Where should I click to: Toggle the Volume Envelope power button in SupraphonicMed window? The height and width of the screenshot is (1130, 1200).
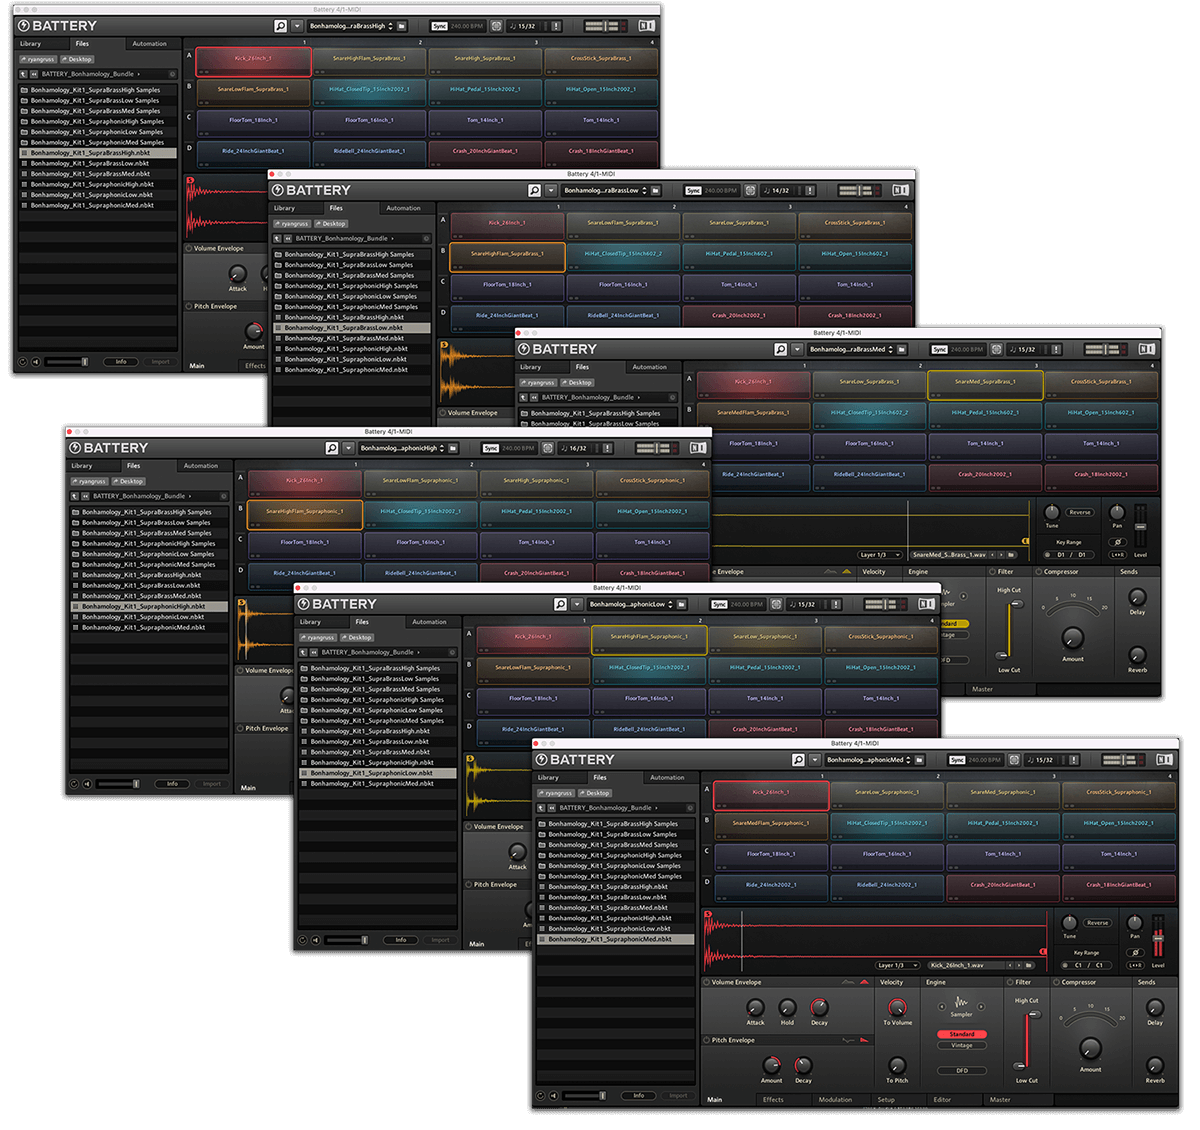point(706,982)
